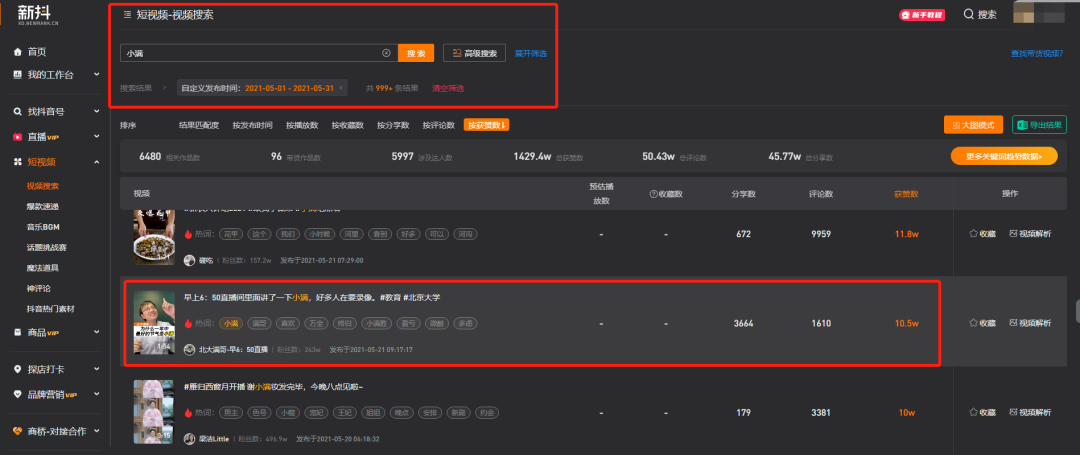Remove the 自定义发布时间 date filter tag
1080x455 pixels.
pos(340,88)
